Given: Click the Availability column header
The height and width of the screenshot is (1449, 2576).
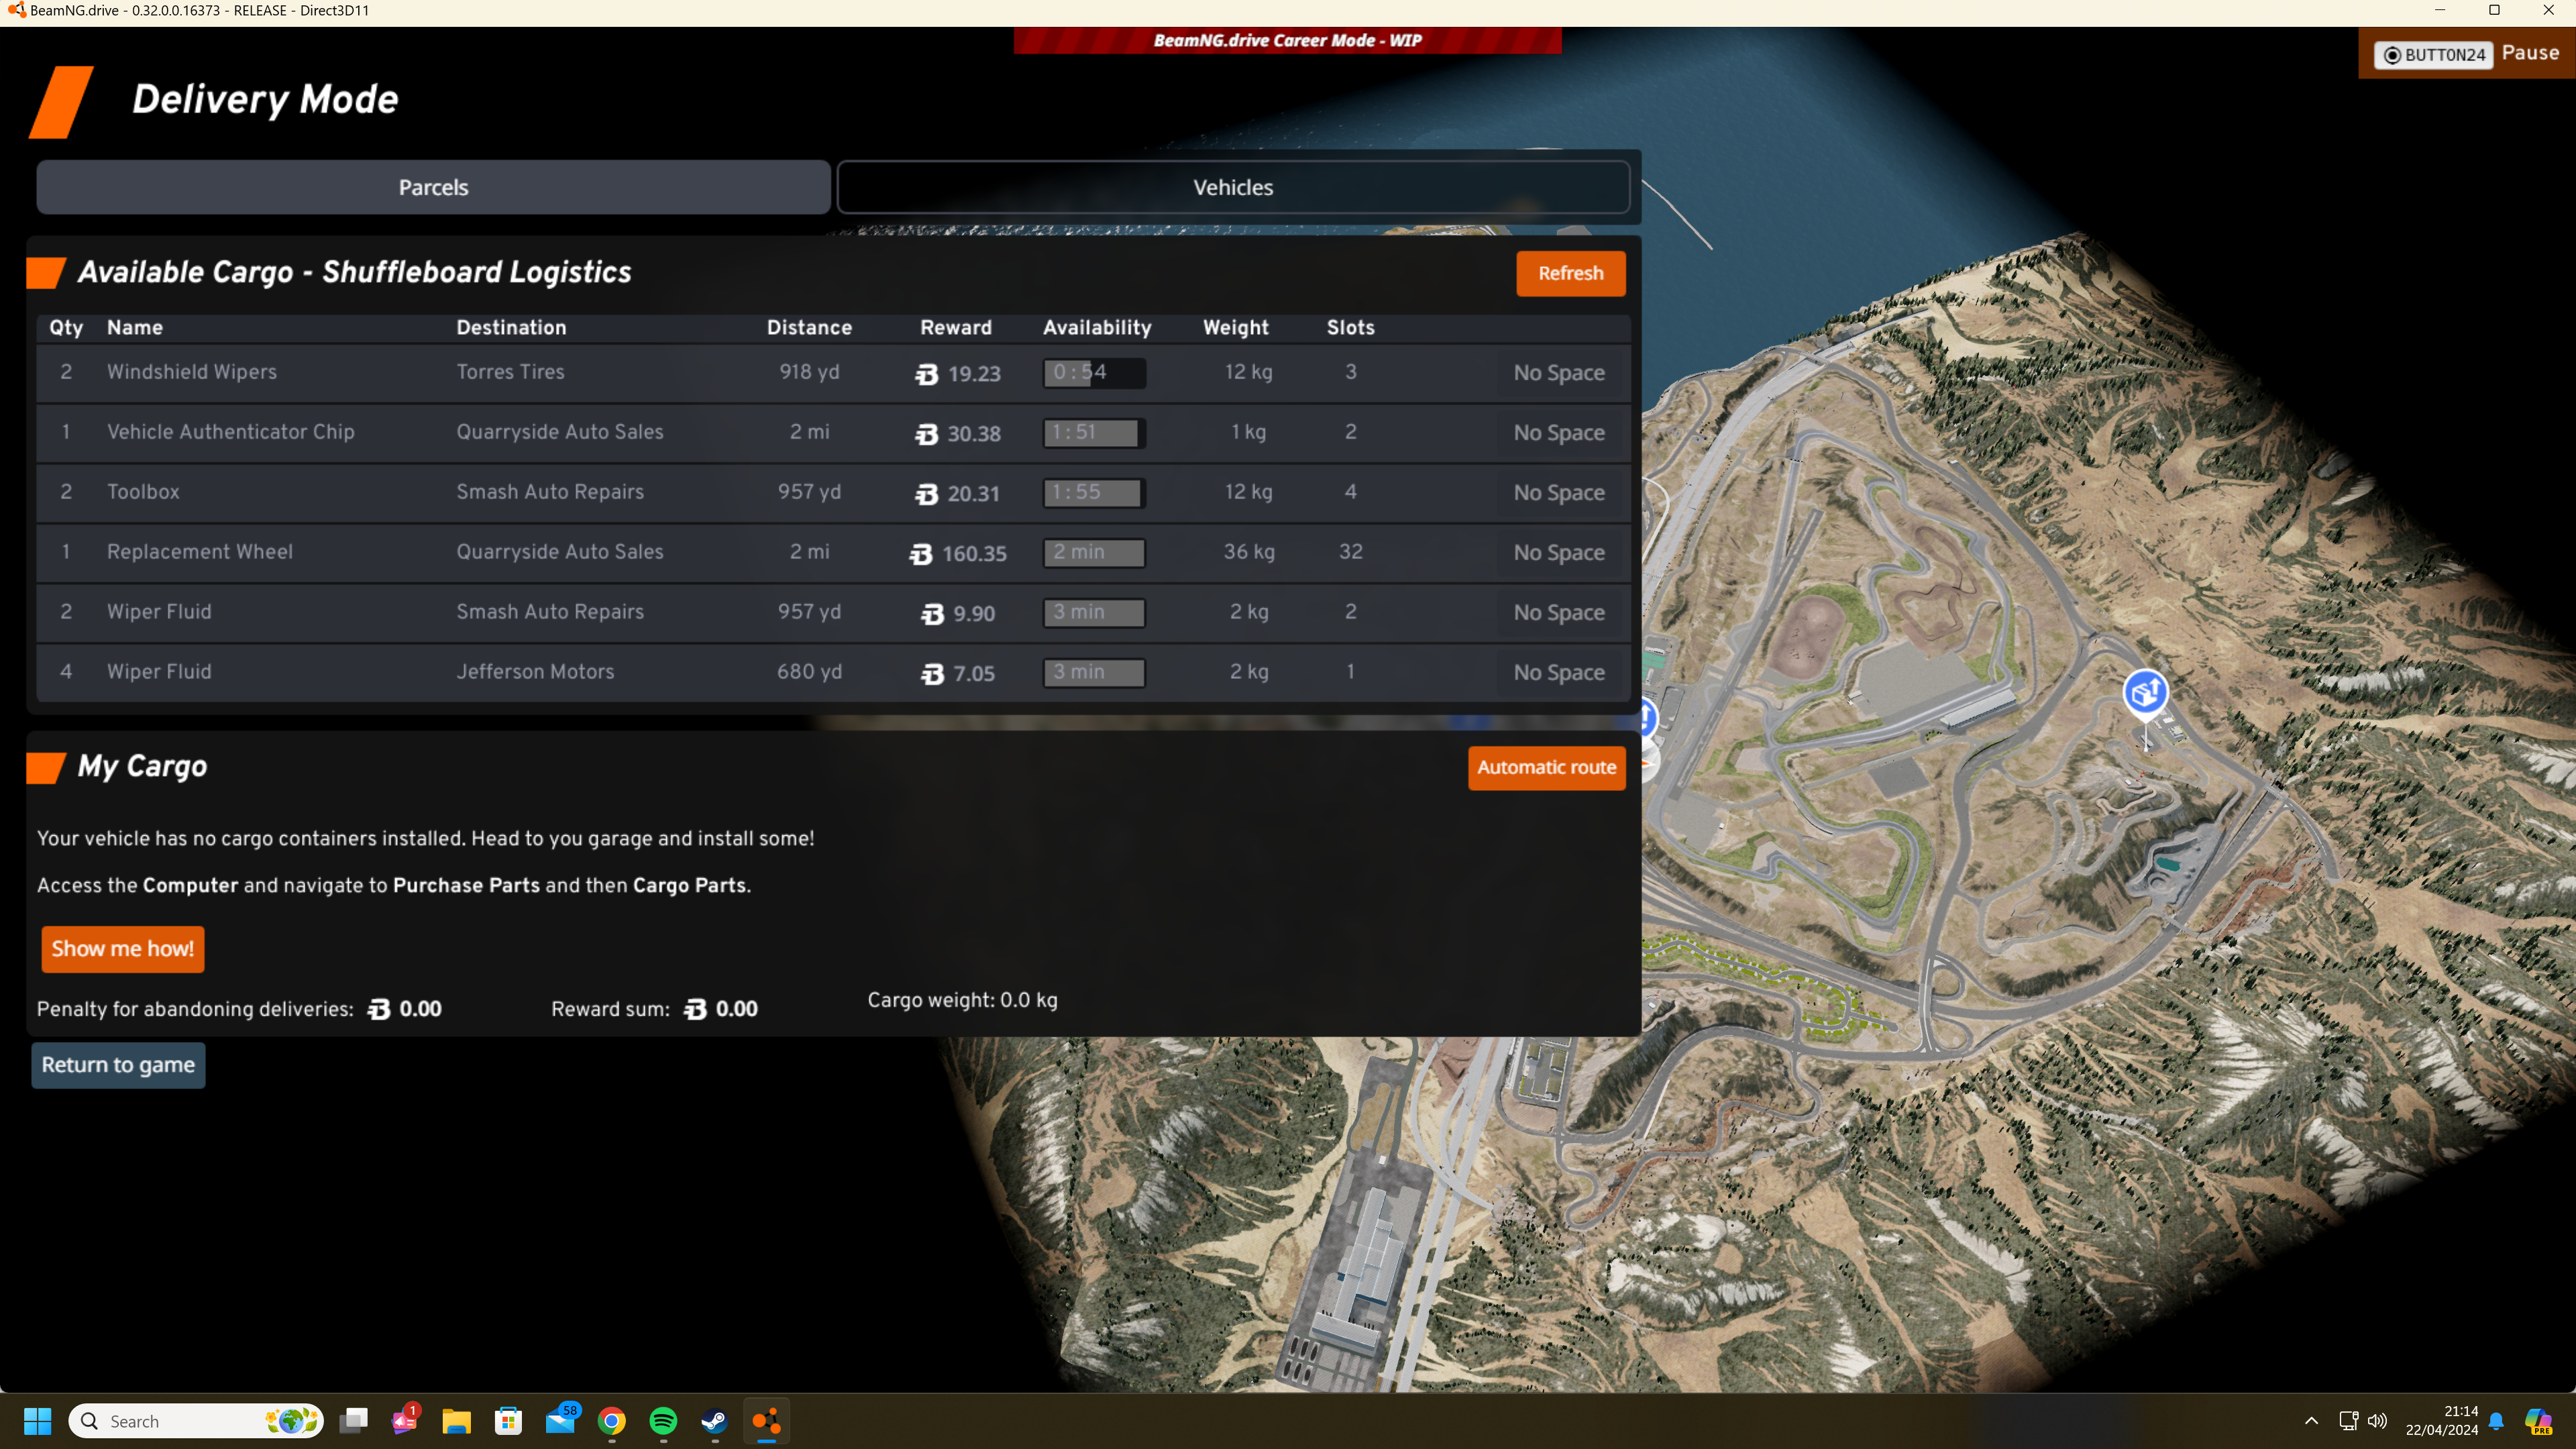Looking at the screenshot, I should tap(1097, 328).
